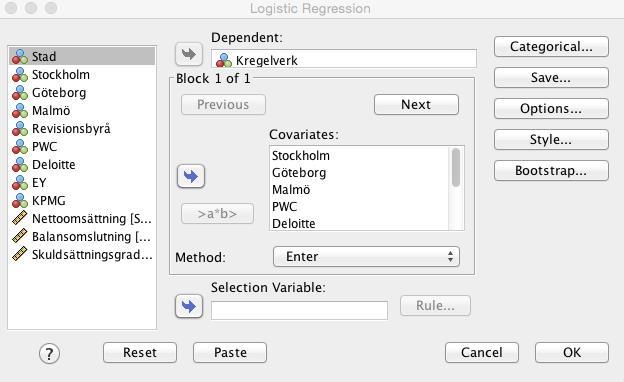The image size is (624, 382).
Task: Click the Selection Variable input field
Action: coord(299,310)
